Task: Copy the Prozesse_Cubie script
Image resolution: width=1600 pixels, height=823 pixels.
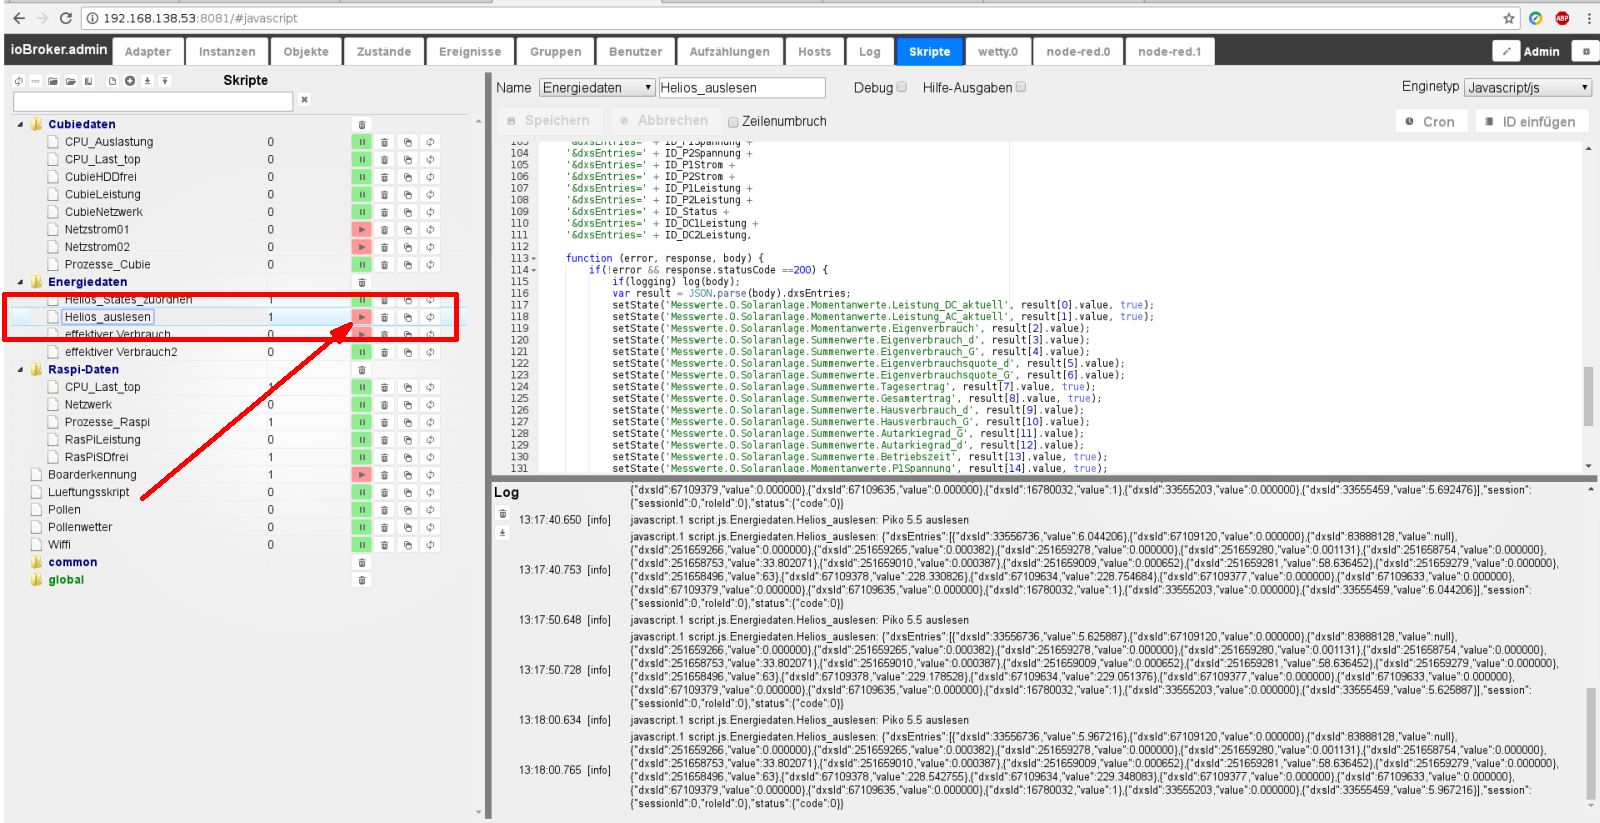Action: coord(408,265)
